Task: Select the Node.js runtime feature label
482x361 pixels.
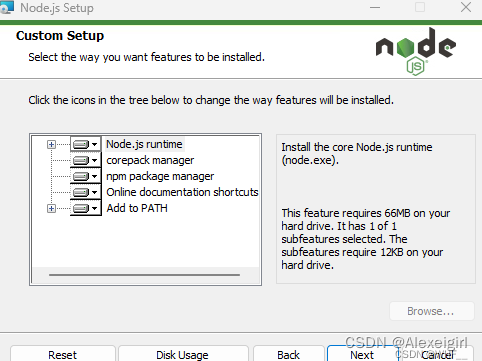Action: (144, 144)
